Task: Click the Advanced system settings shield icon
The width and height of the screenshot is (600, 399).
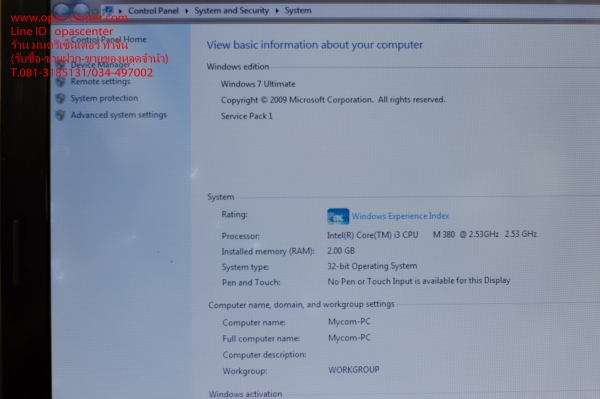Action: [60, 115]
